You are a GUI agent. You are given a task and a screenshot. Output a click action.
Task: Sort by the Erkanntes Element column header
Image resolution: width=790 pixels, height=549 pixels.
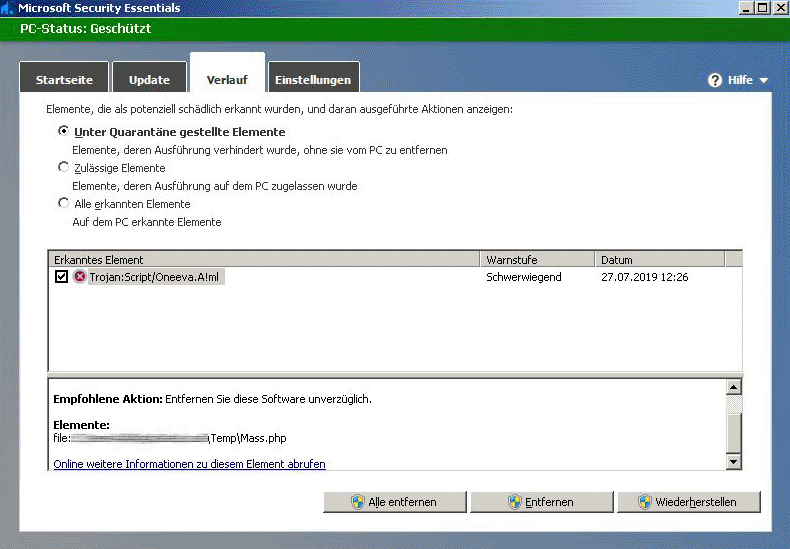(x=264, y=259)
